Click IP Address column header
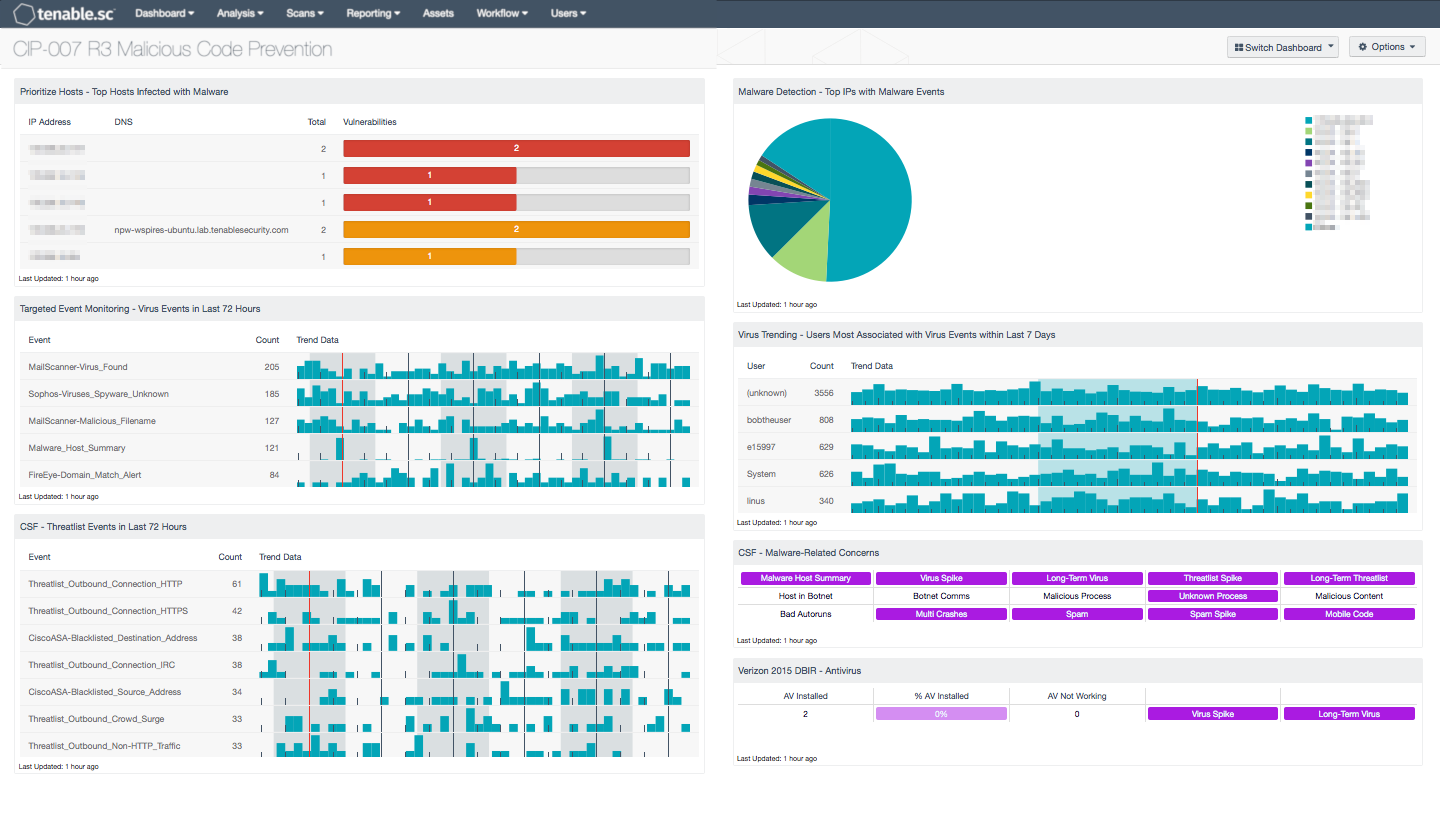 (x=49, y=122)
